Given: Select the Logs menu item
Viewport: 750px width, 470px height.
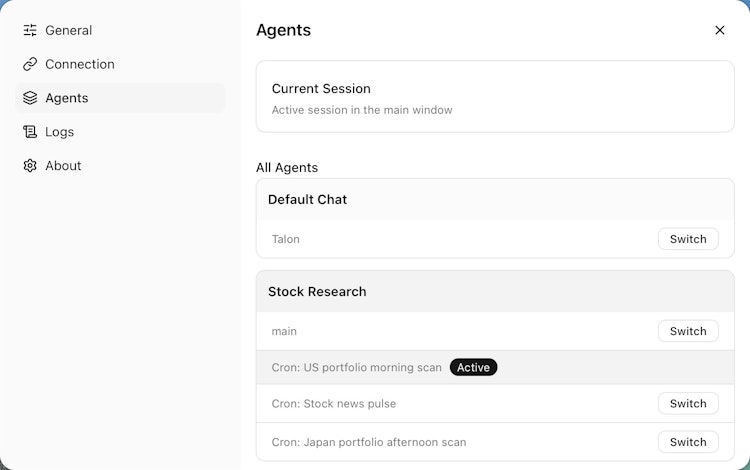Looking at the screenshot, I should (x=59, y=132).
